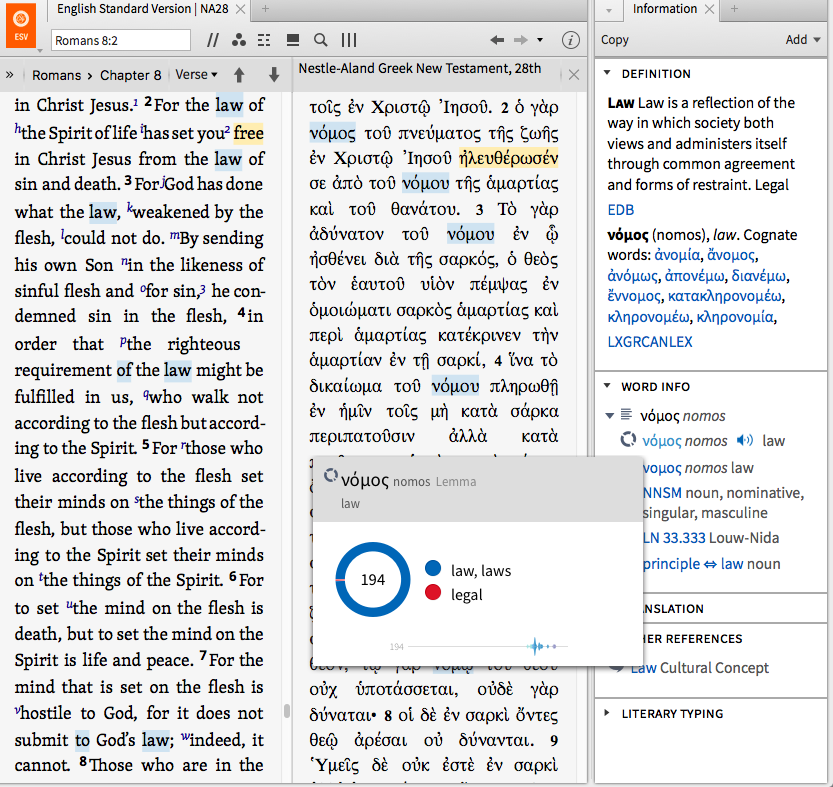Collapse the νόμος nomos entry
The image size is (833, 787).
[610, 416]
